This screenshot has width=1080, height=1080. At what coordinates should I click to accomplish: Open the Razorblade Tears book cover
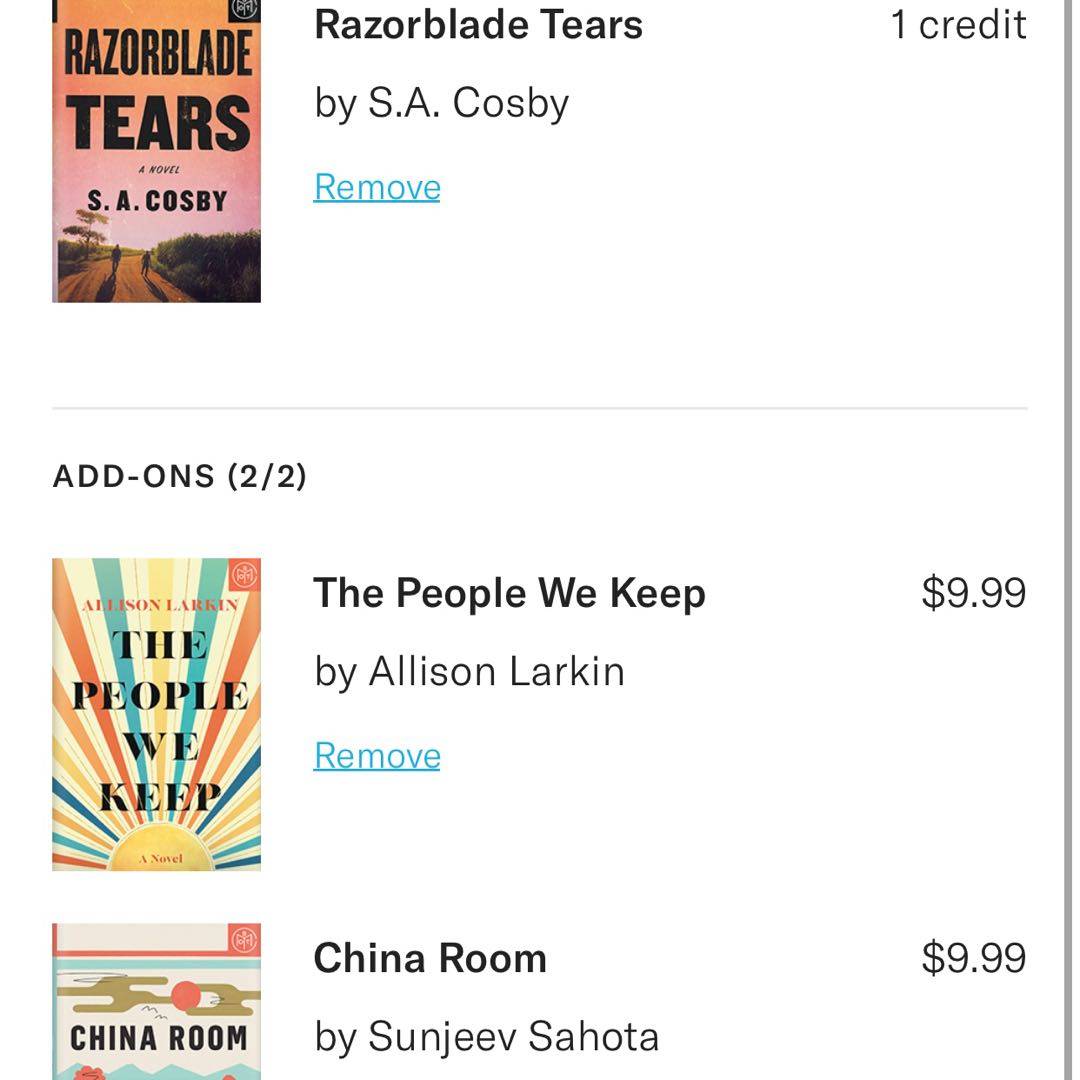click(x=156, y=150)
